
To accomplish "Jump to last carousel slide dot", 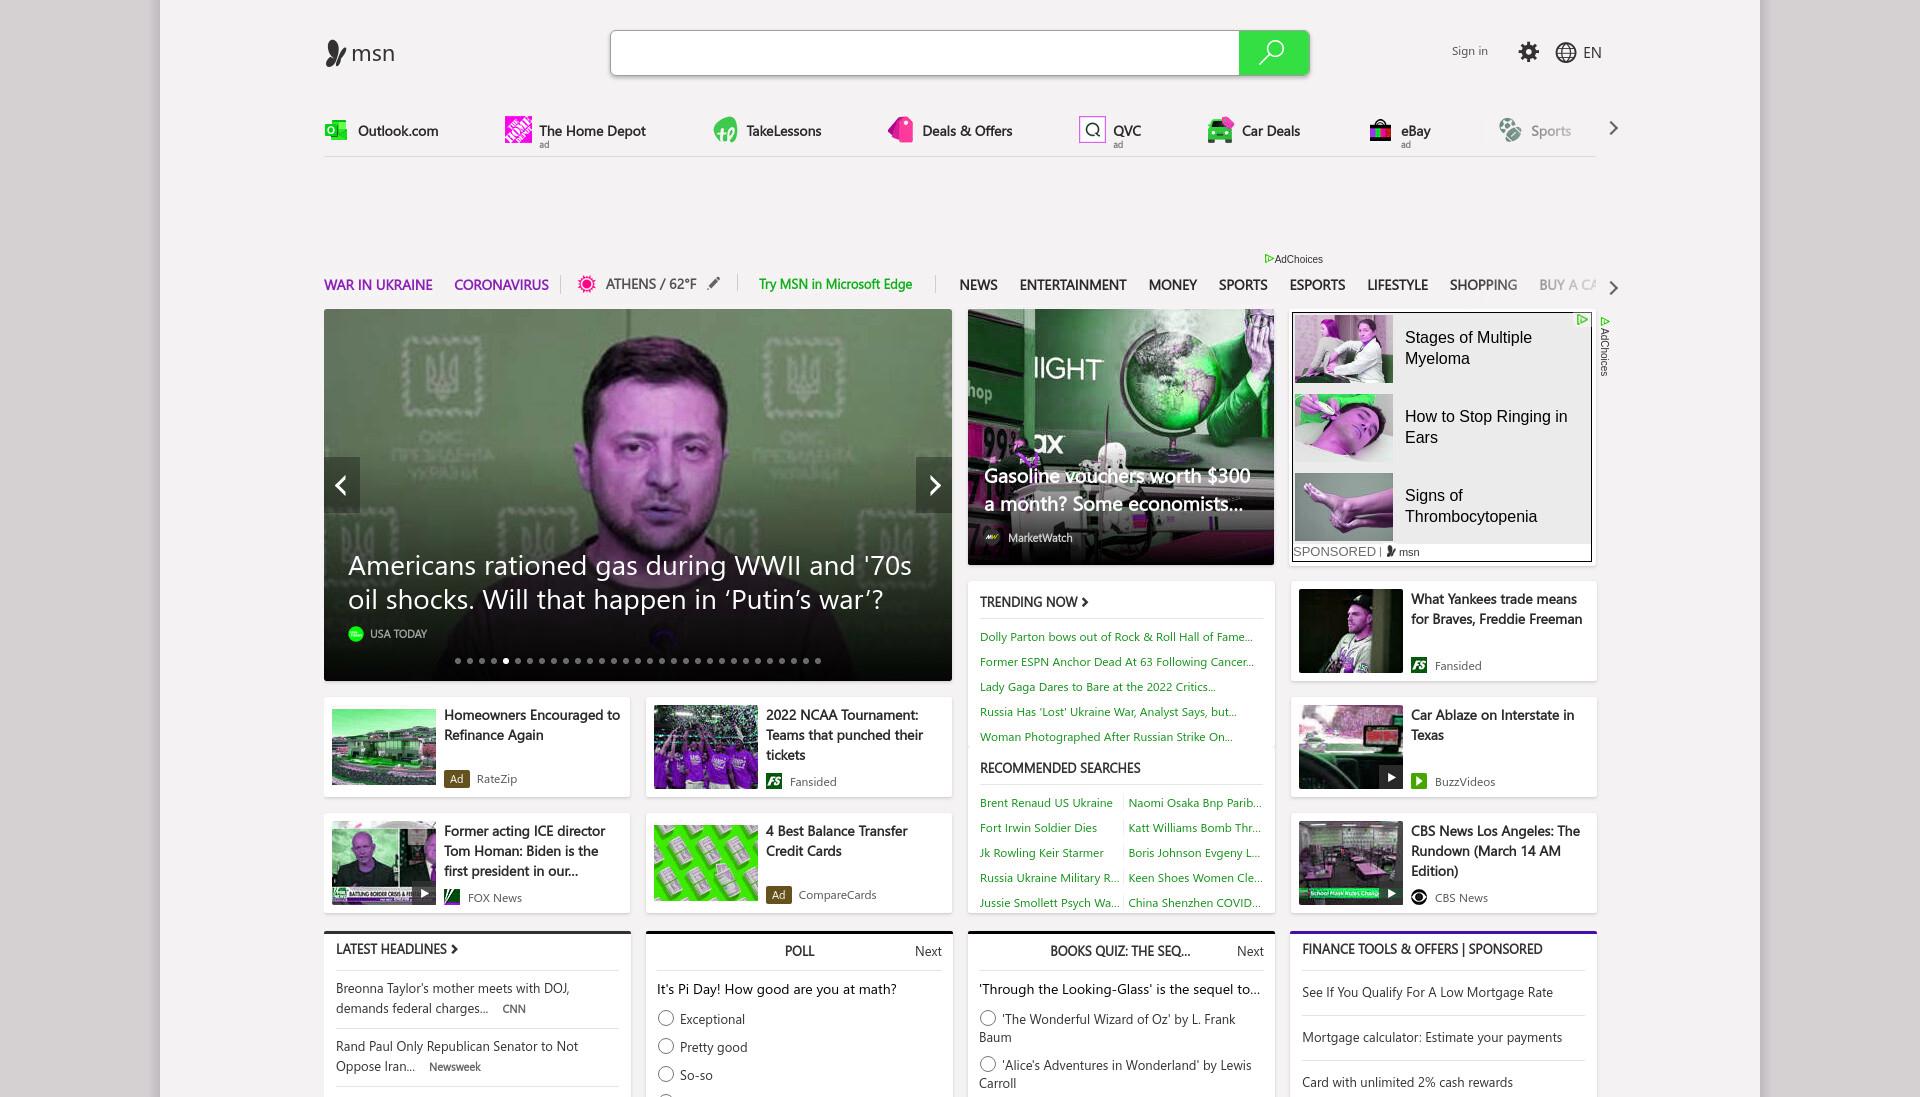I will 818,661.
